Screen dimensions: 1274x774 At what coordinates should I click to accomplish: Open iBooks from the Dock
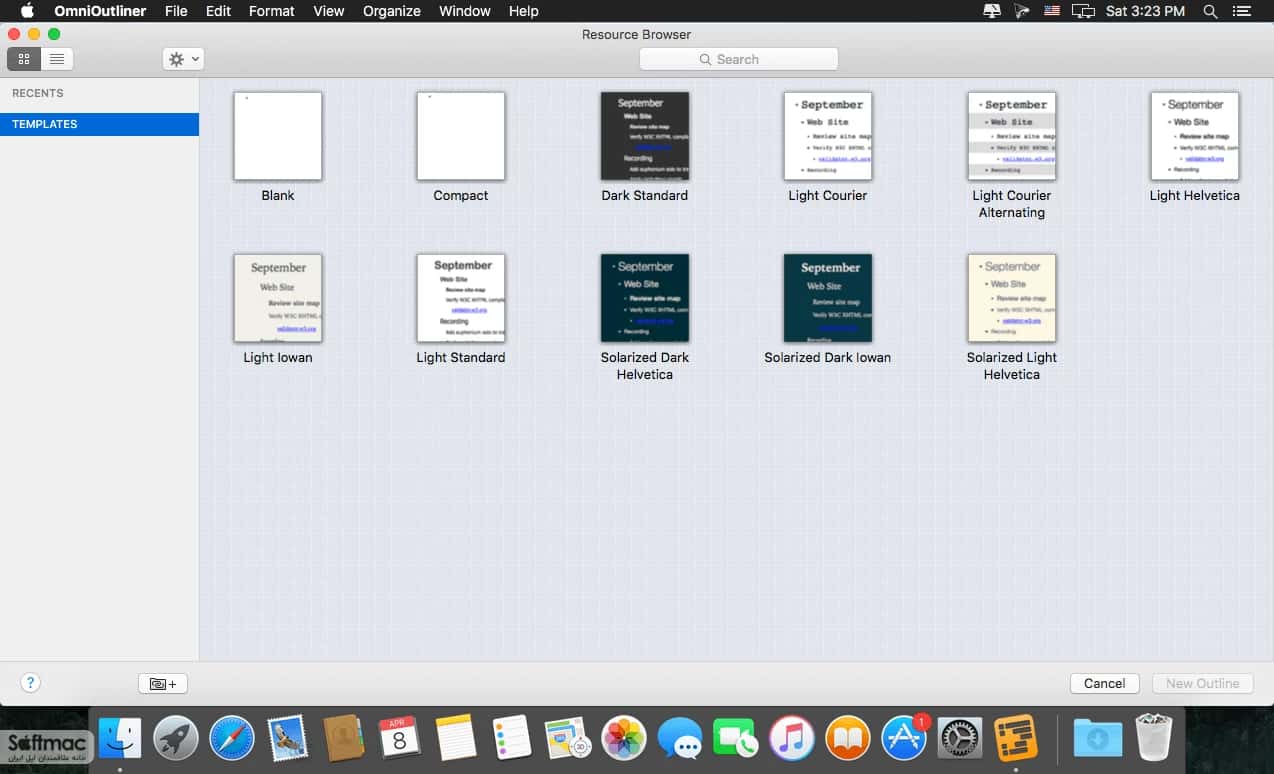(848, 739)
